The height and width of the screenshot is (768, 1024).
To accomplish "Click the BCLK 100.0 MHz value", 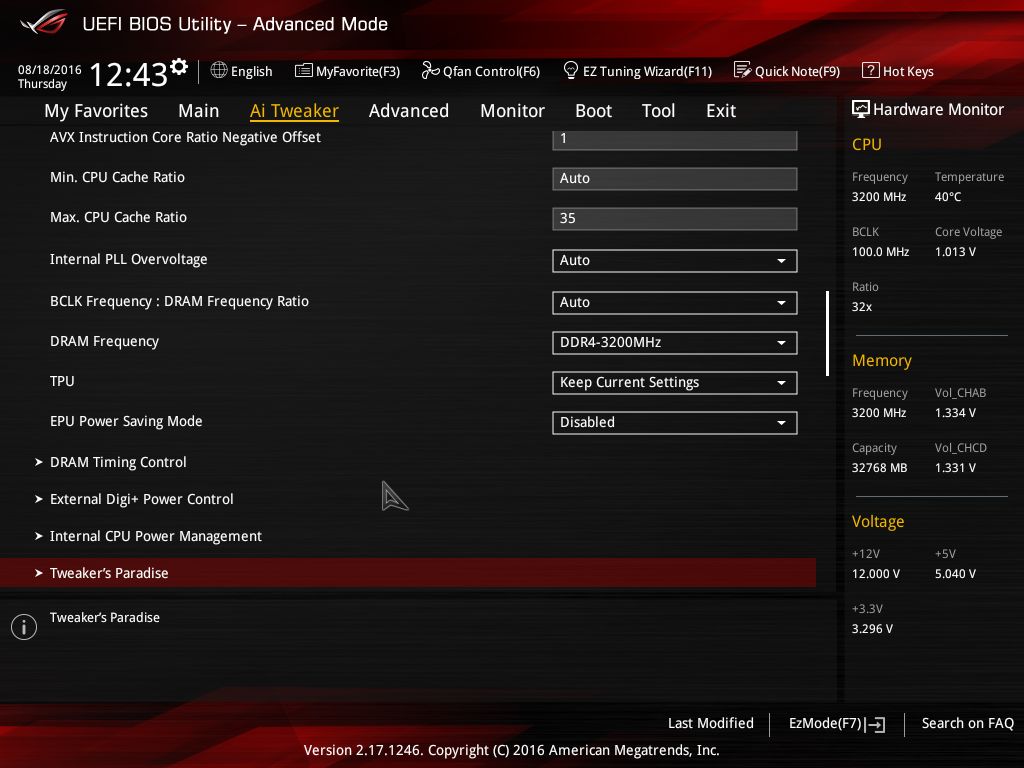I will pos(880,251).
